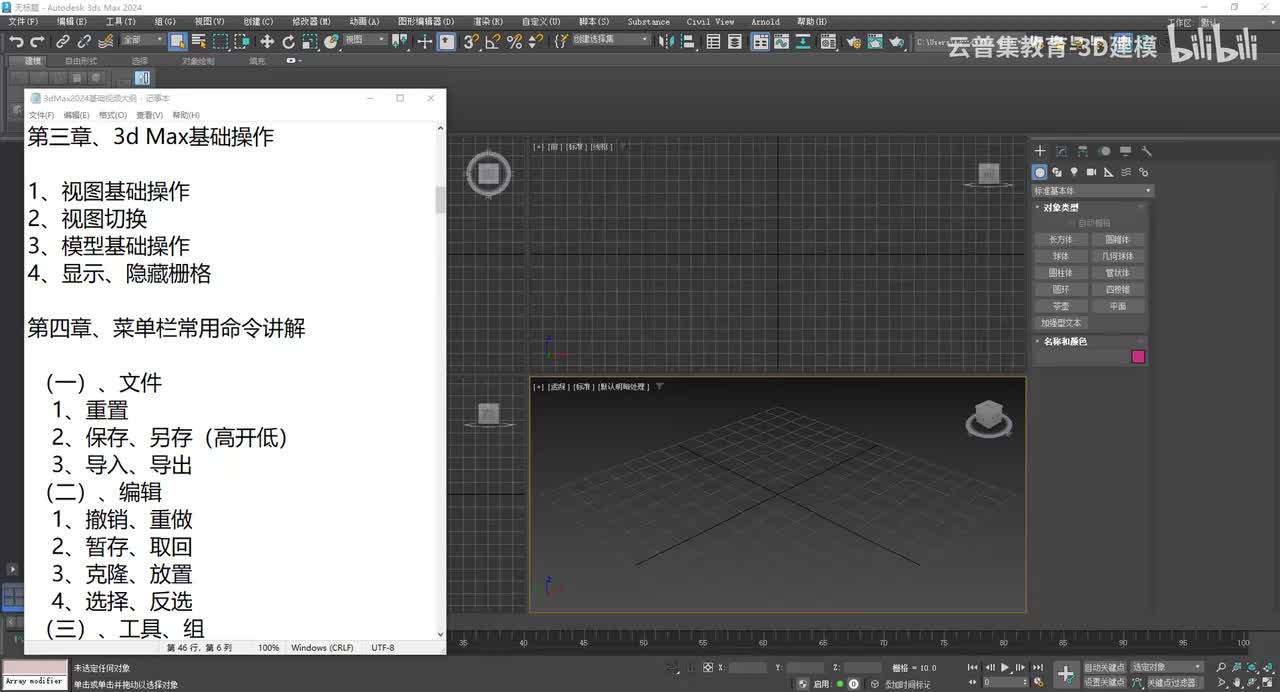The width and height of the screenshot is (1280, 692).
Task: Click the Select and Link chain icon
Action: point(62,41)
